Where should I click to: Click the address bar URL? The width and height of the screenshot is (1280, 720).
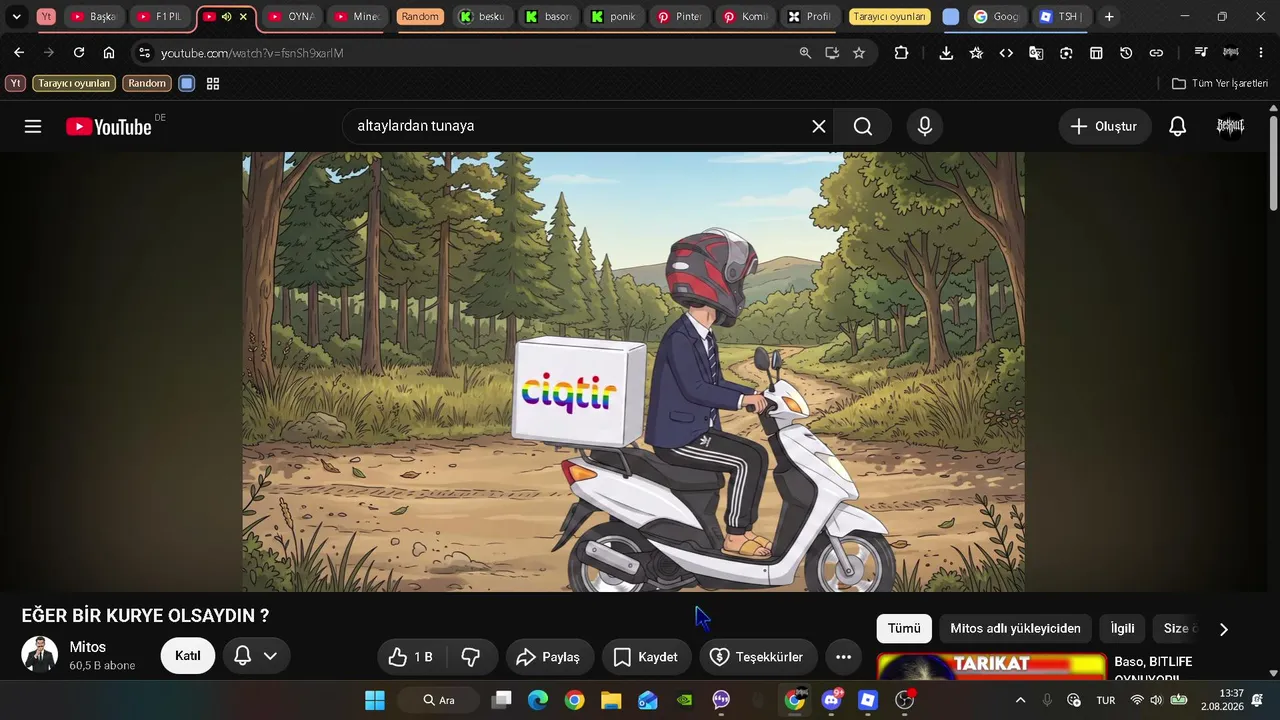coord(252,53)
